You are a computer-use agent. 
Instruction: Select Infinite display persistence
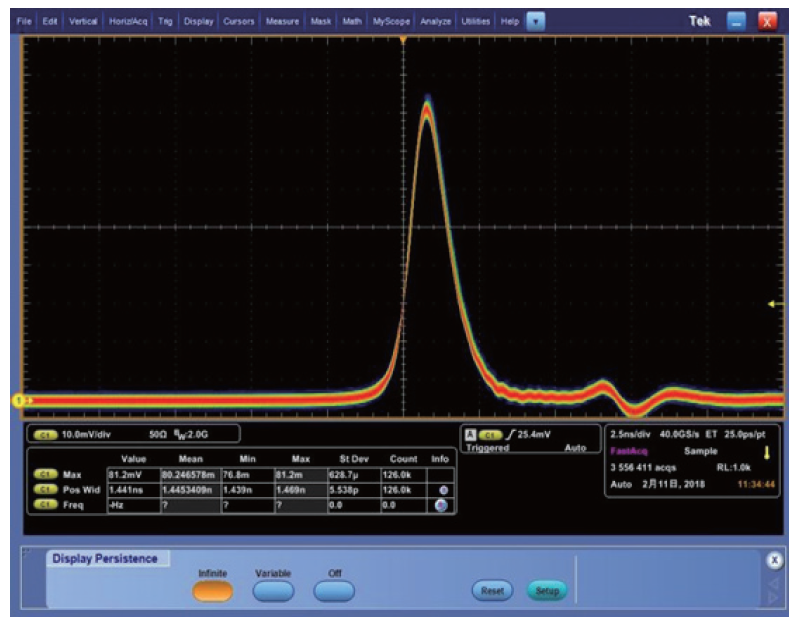pyautogui.click(x=211, y=591)
